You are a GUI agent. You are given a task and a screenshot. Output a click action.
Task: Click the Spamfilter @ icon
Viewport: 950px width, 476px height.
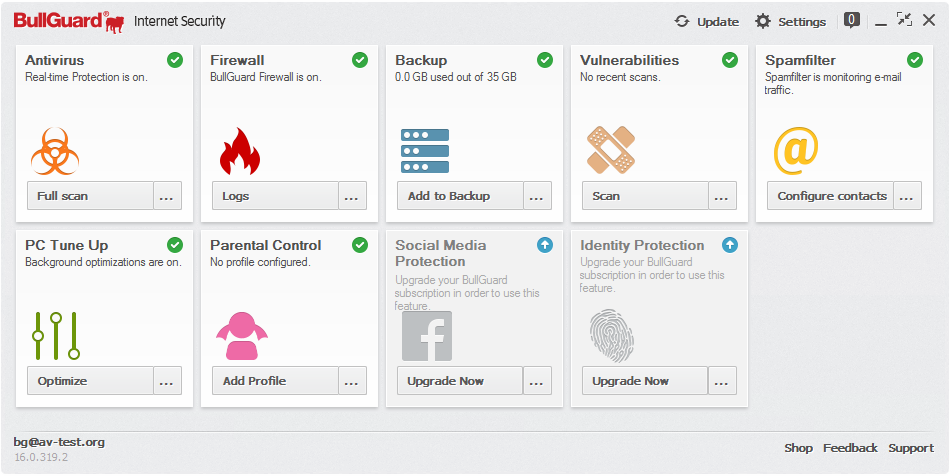796,150
